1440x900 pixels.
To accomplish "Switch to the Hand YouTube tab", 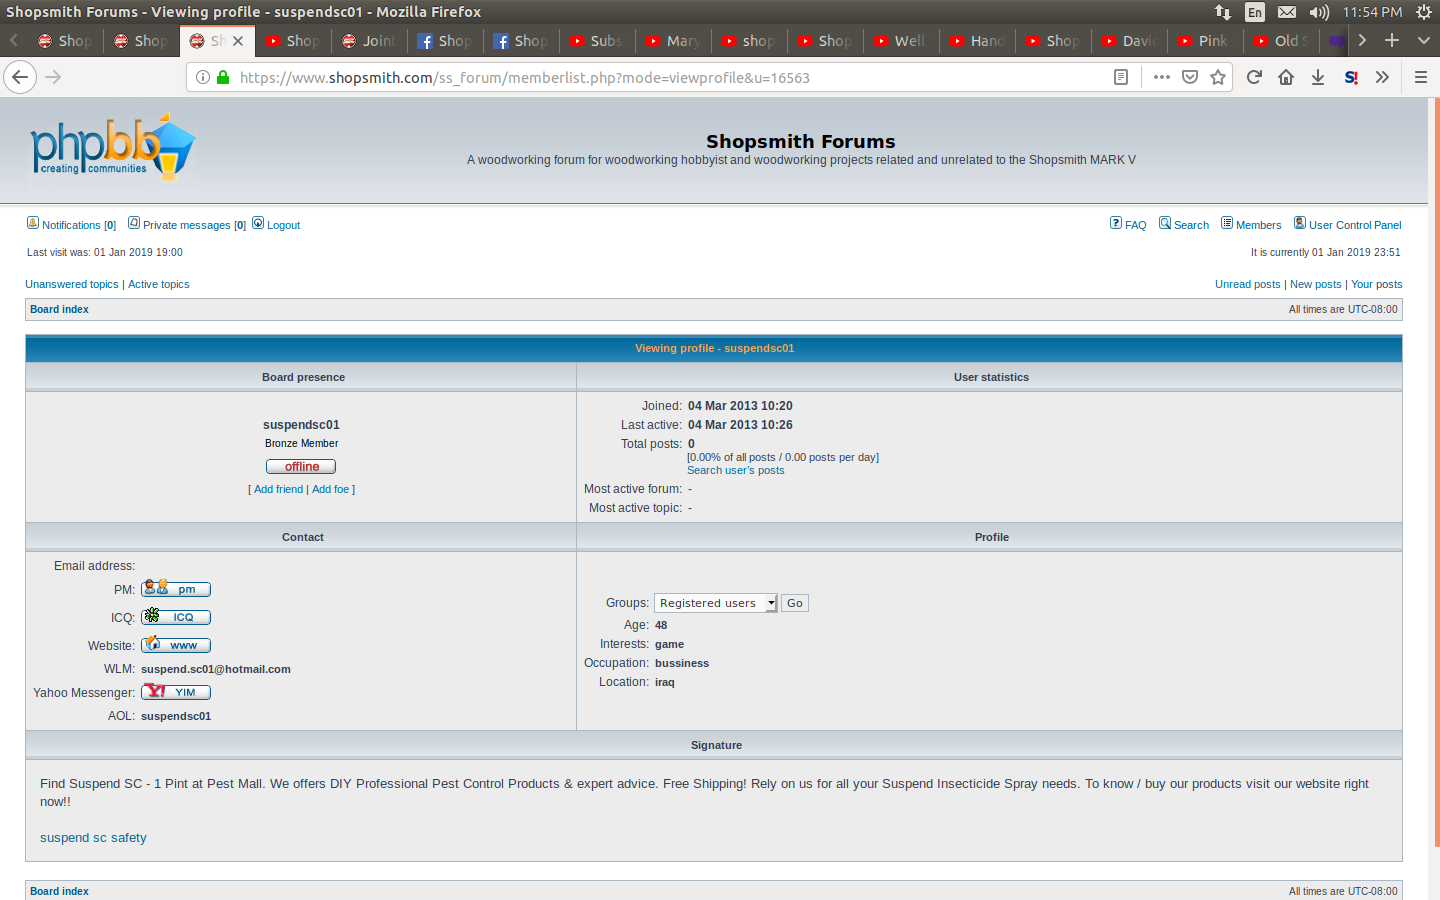I will click(x=978, y=41).
